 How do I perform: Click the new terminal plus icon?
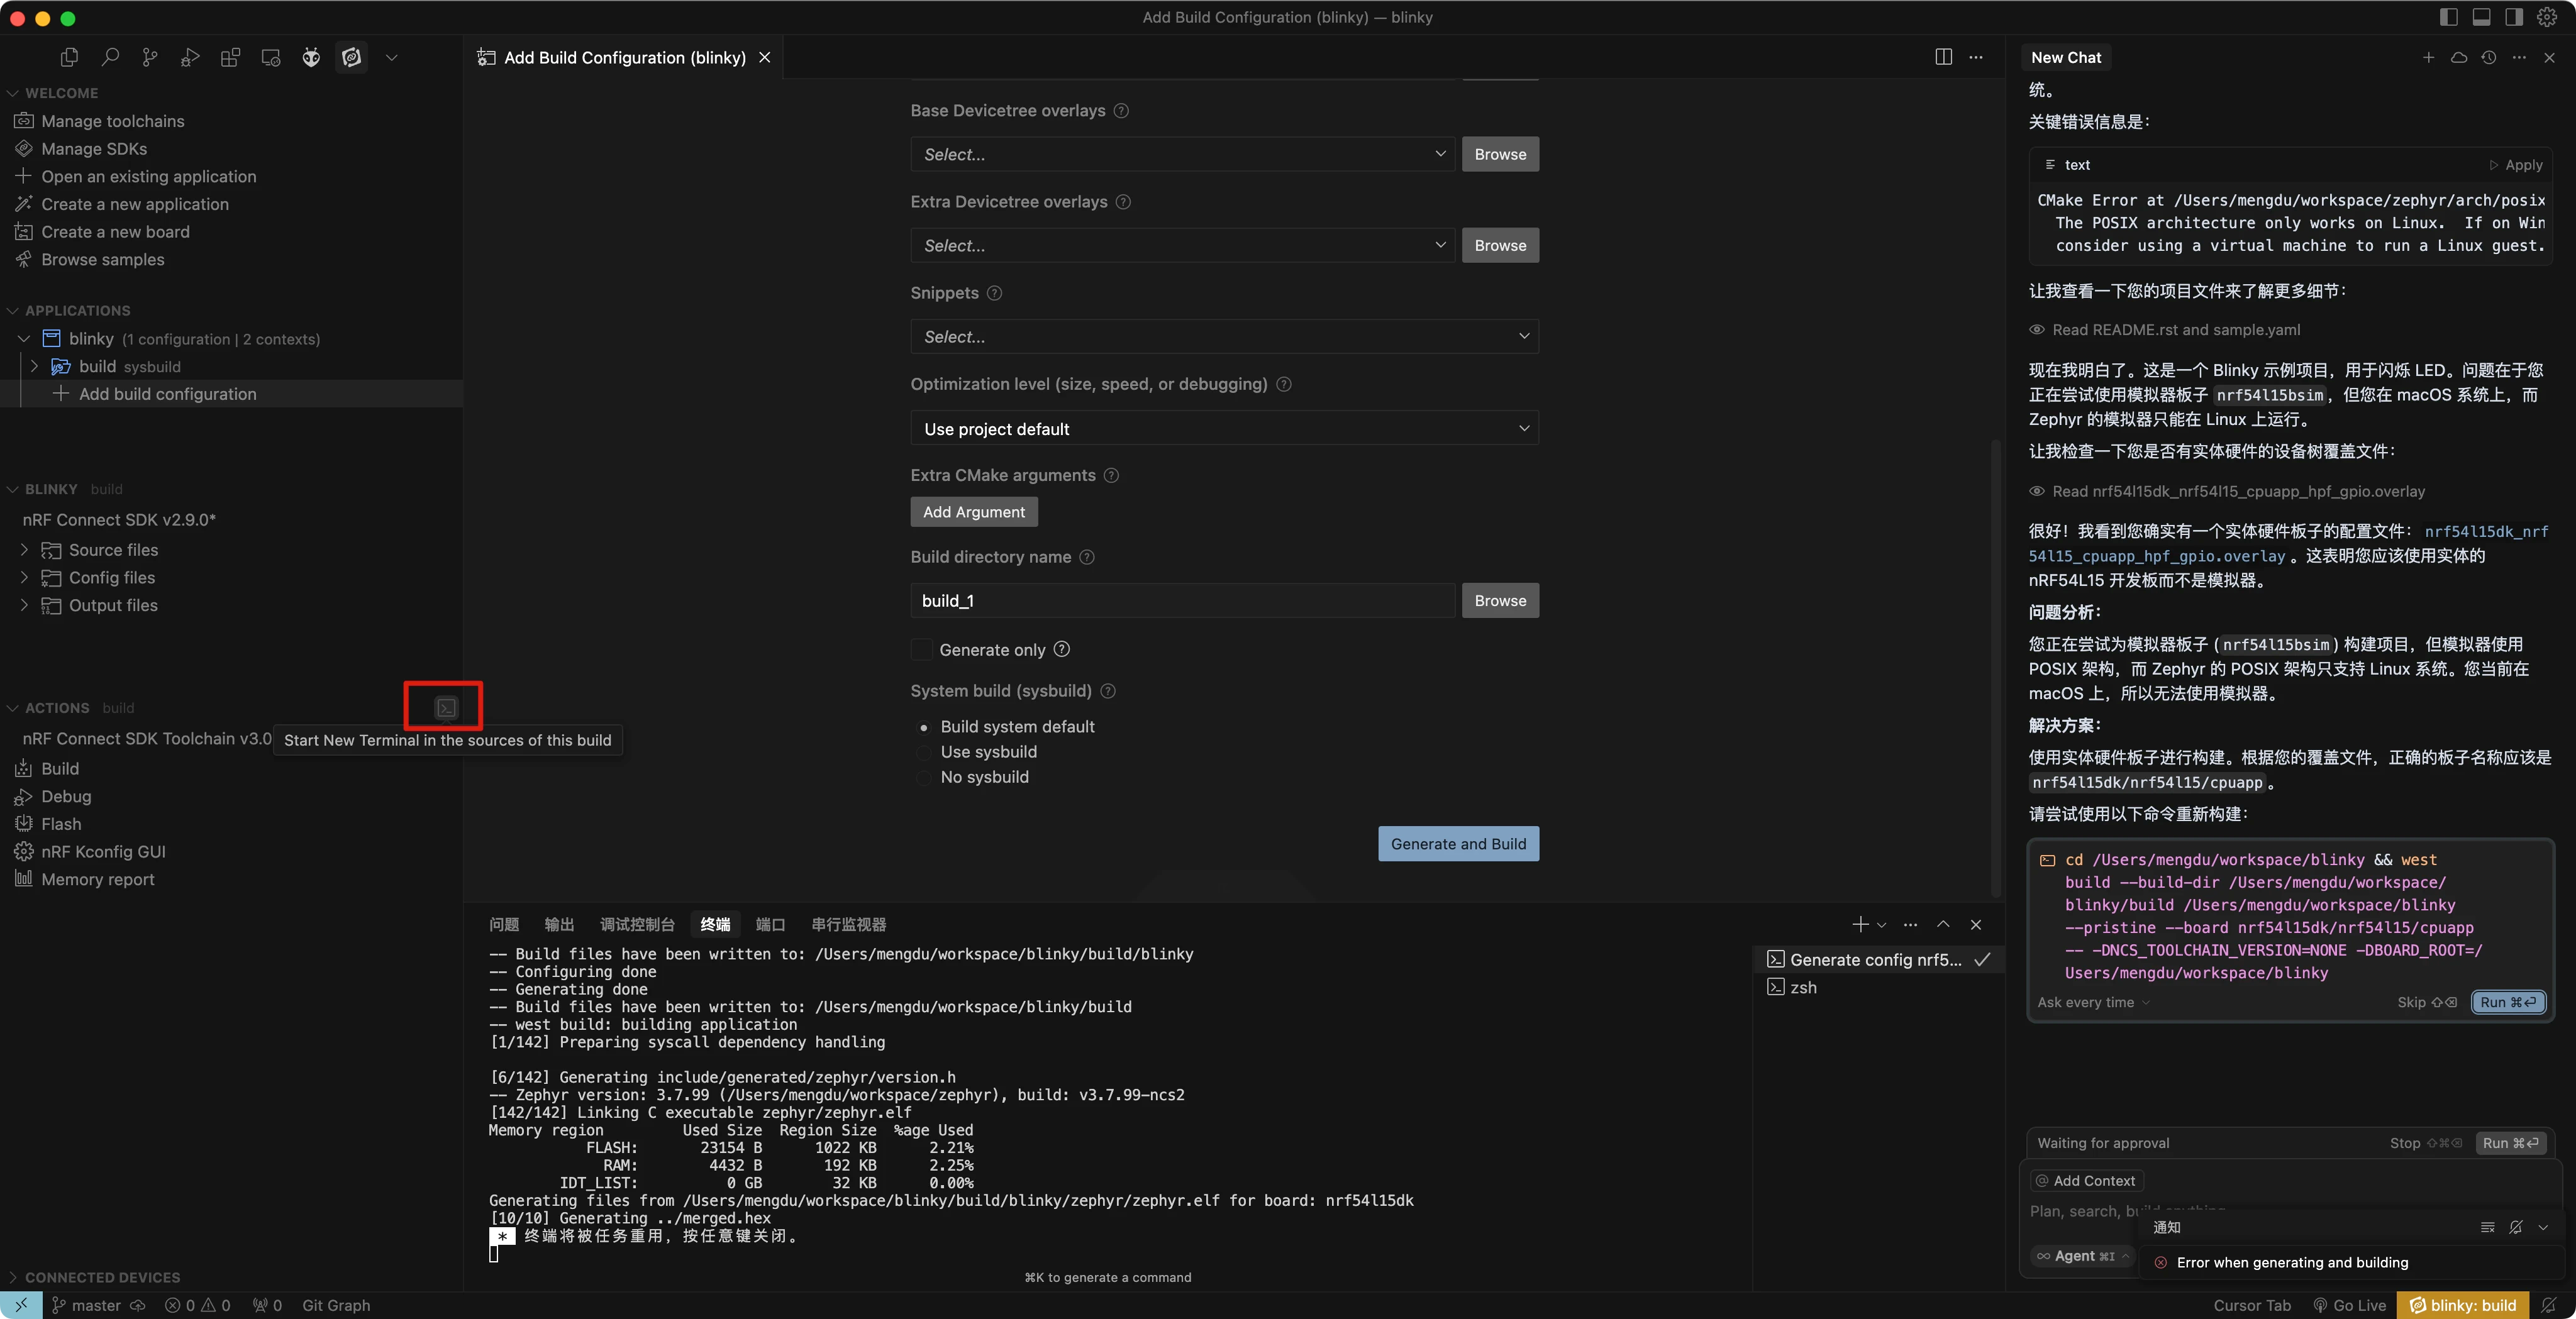pos(1859,924)
